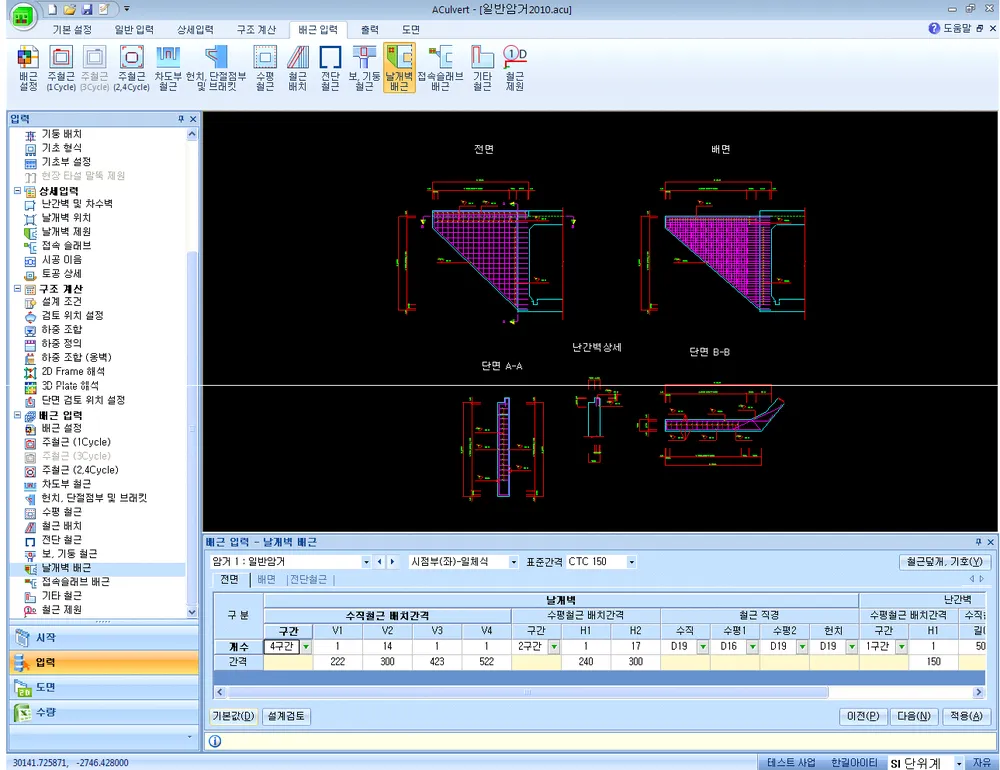
Task: Select the 주철근 (2,4Cycle) ribbon tool
Action: [131, 68]
